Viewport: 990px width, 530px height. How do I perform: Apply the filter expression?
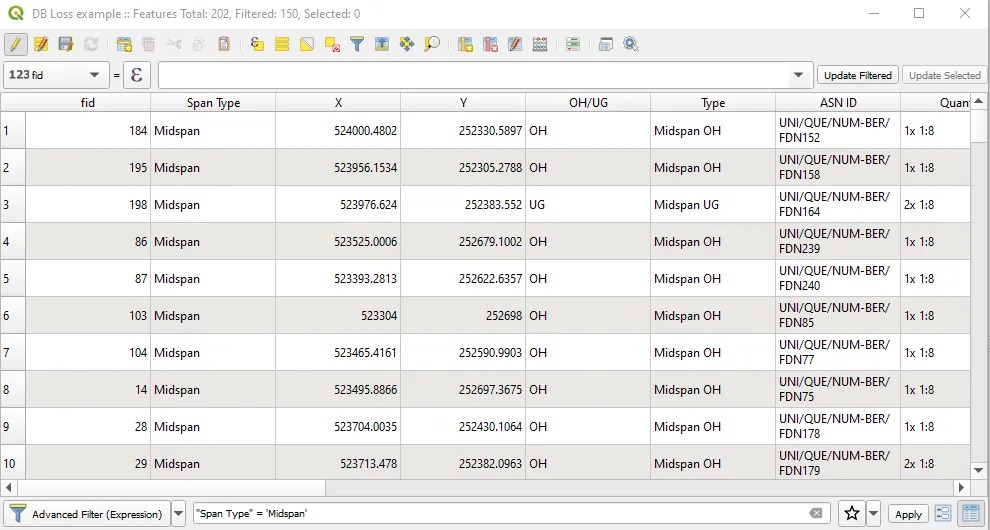click(x=909, y=514)
